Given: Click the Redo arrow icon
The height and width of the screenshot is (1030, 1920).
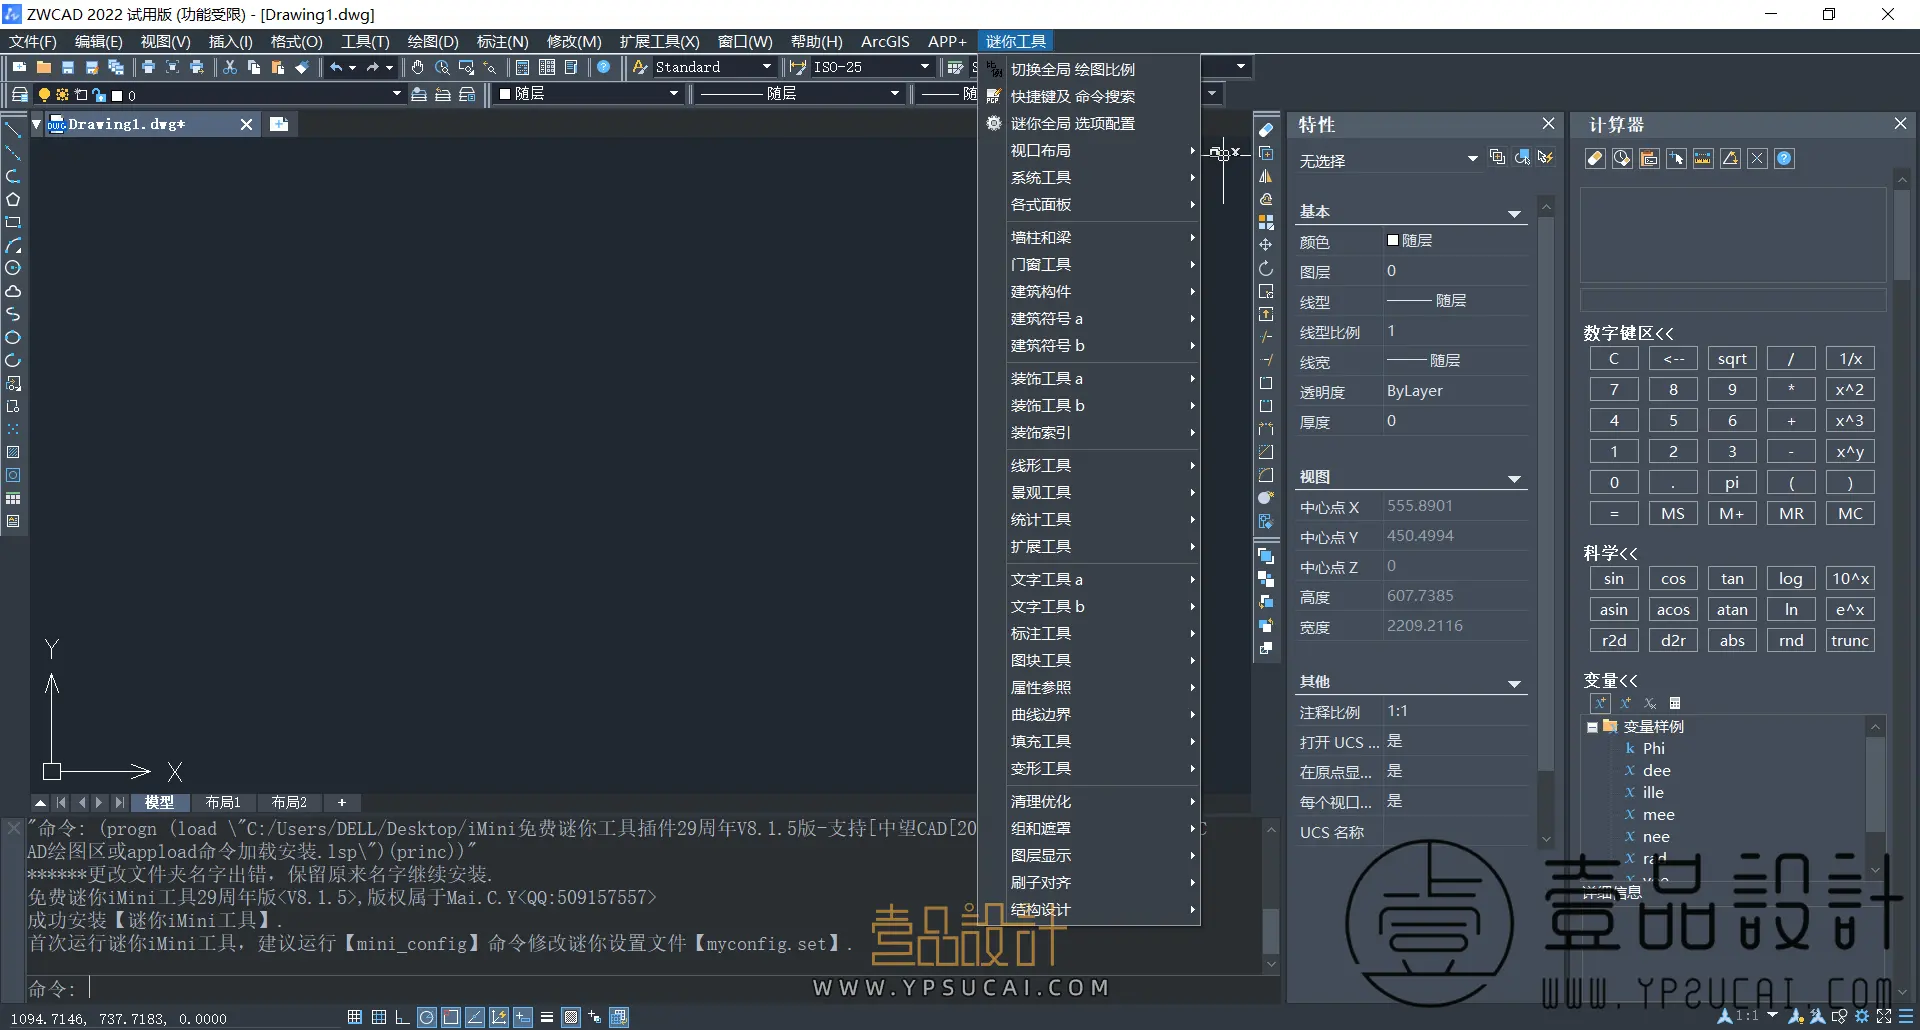Looking at the screenshot, I should 373,67.
